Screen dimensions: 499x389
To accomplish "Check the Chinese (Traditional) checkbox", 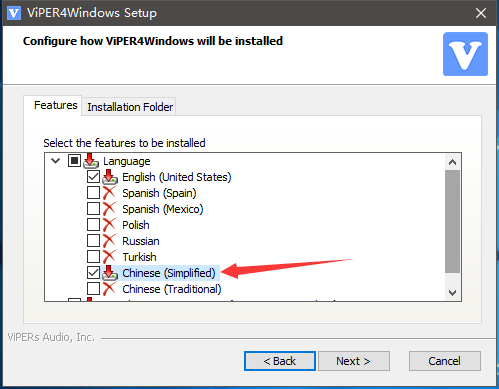I will click(x=93, y=289).
